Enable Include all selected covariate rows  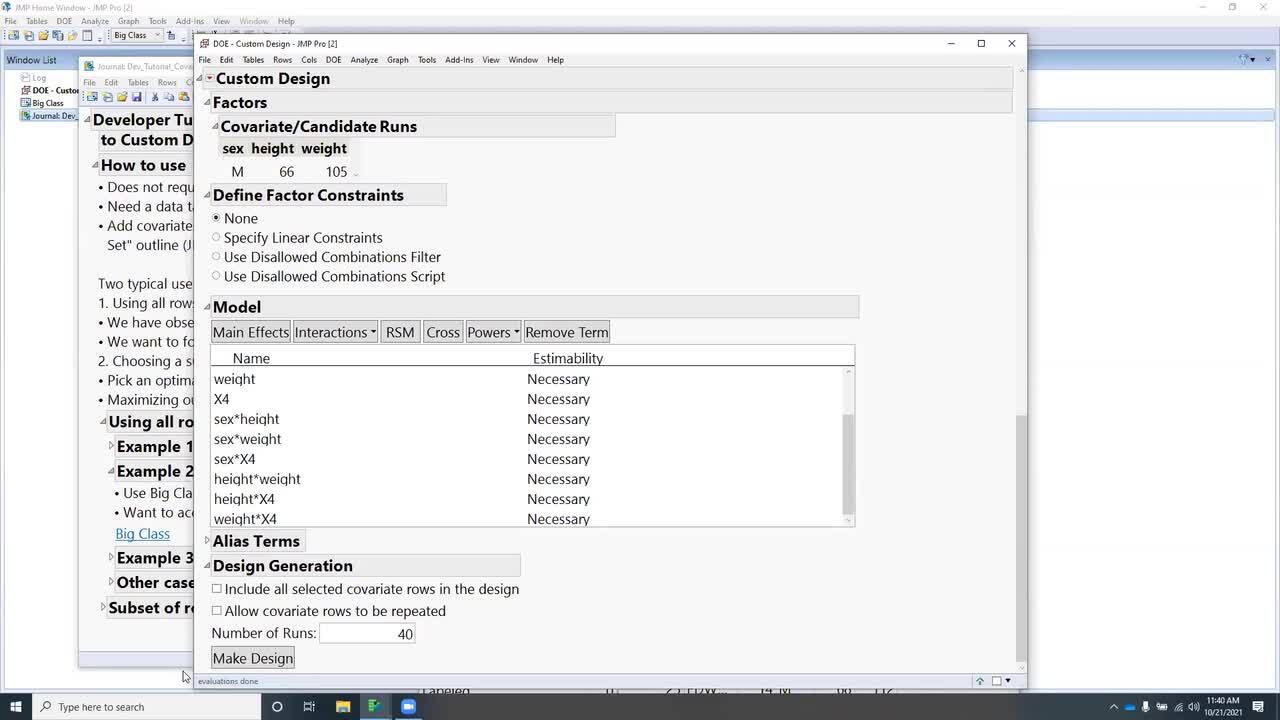click(x=217, y=589)
